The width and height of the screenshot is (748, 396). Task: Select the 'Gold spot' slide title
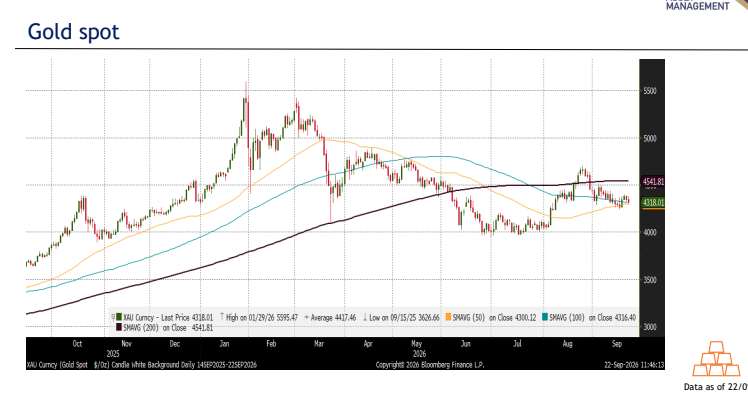[x=73, y=31]
